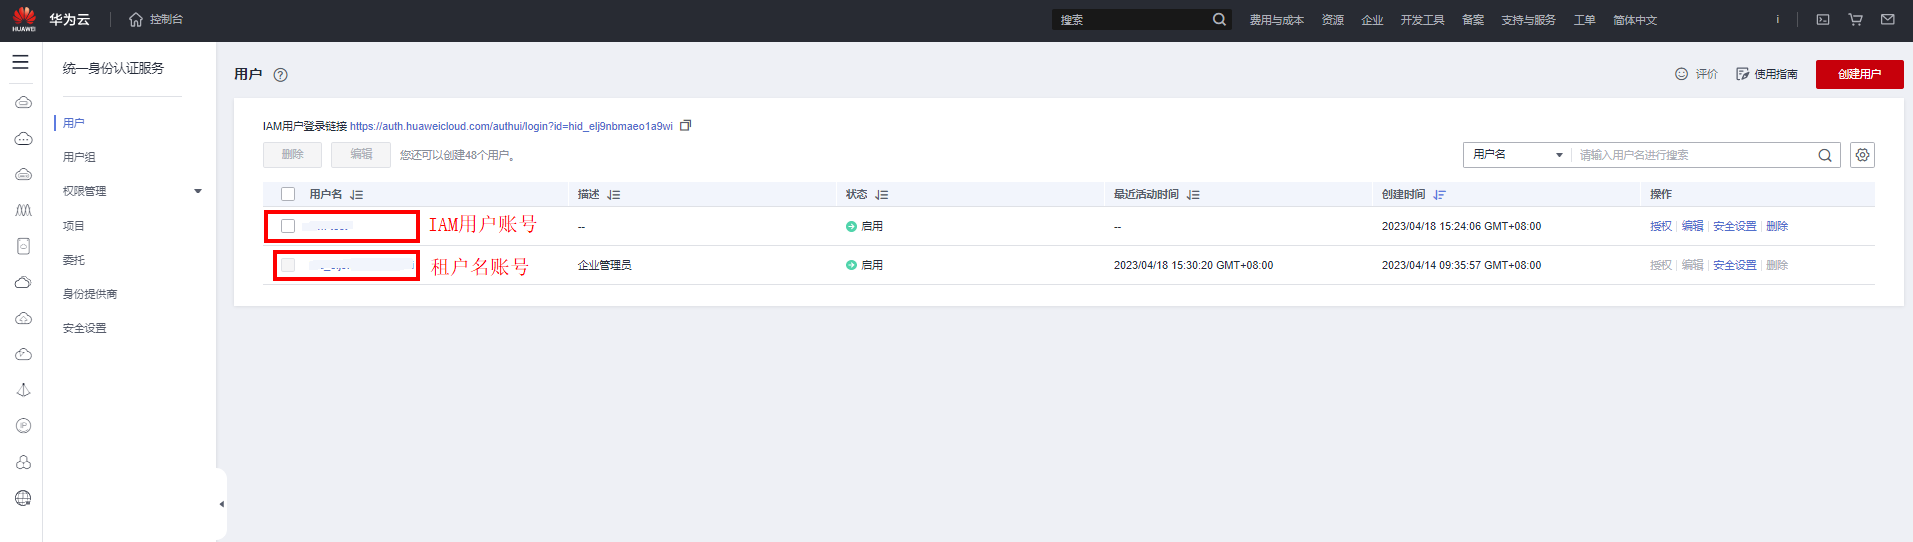Focus the 请输入用户名进行搜索 field
The height and width of the screenshot is (542, 1913).
pyautogui.click(x=1695, y=155)
